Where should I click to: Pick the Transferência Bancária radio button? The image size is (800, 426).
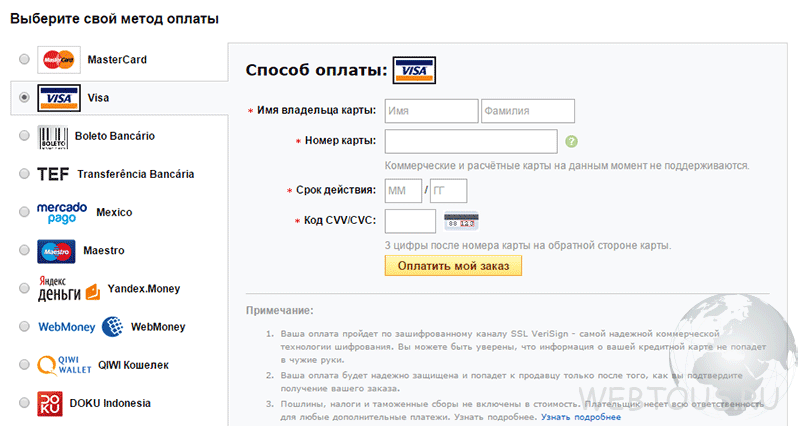pos(24,174)
